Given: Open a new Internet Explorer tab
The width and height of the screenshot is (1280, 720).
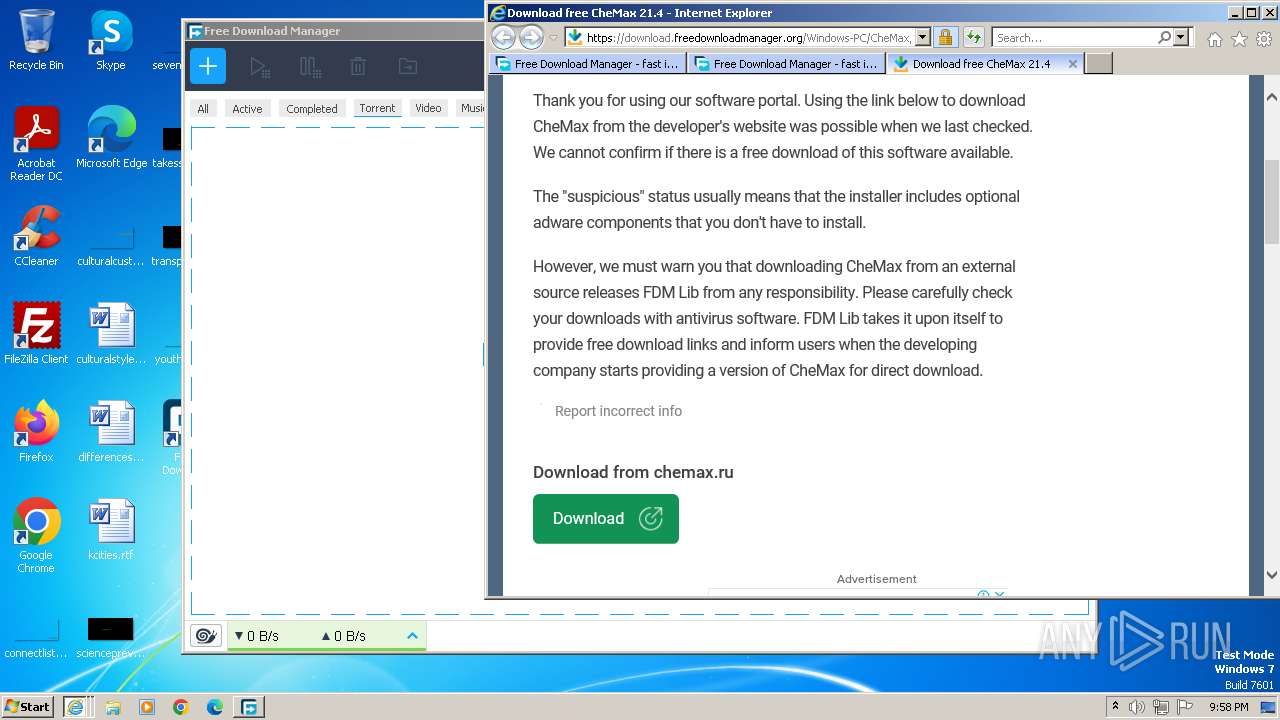Looking at the screenshot, I should tap(1099, 63).
